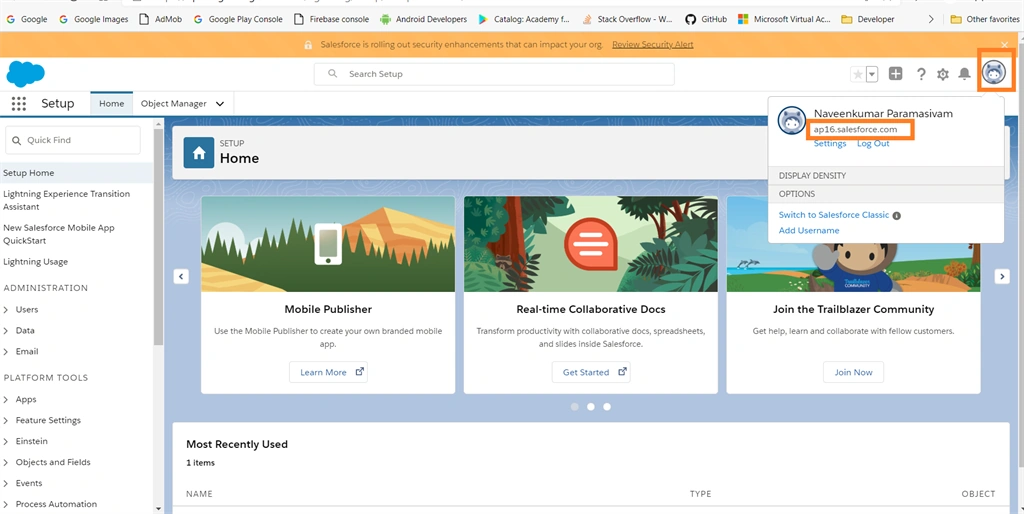This screenshot has width=1024, height=514.
Task: Click the Quick Find search box
Action: coord(72,140)
